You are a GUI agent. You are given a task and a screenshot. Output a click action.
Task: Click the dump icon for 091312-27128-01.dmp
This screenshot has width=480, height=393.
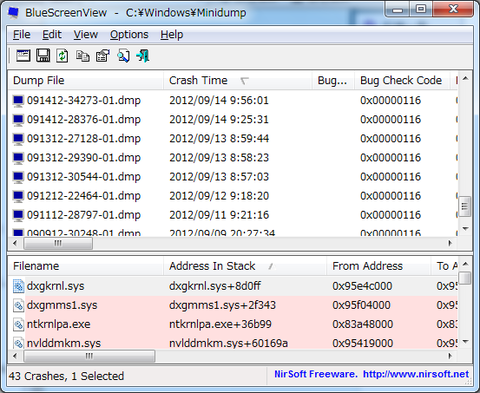(x=18, y=138)
